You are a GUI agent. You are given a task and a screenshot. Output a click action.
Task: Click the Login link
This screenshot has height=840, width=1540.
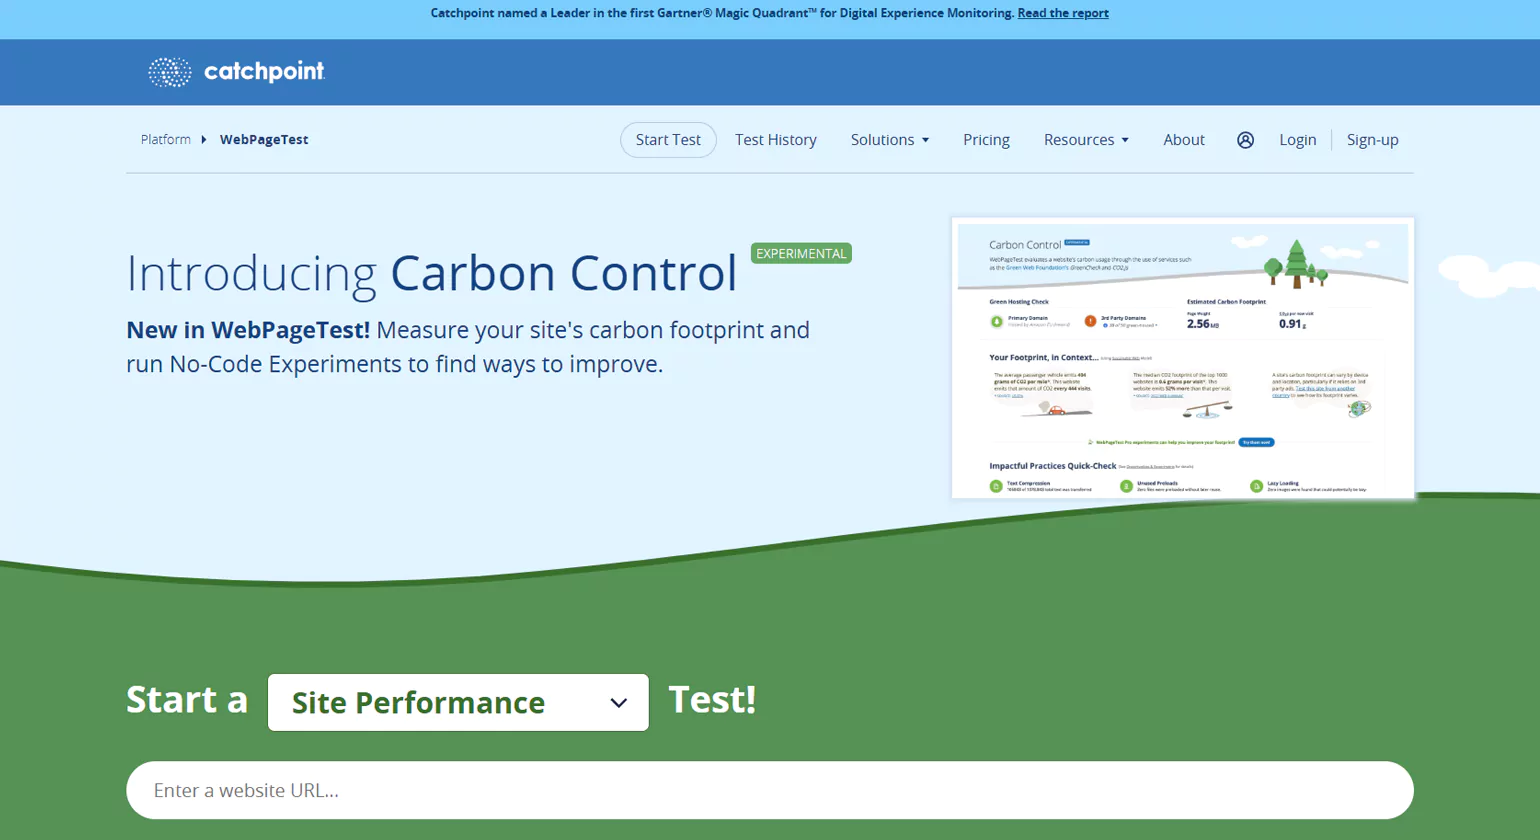[x=1297, y=140]
